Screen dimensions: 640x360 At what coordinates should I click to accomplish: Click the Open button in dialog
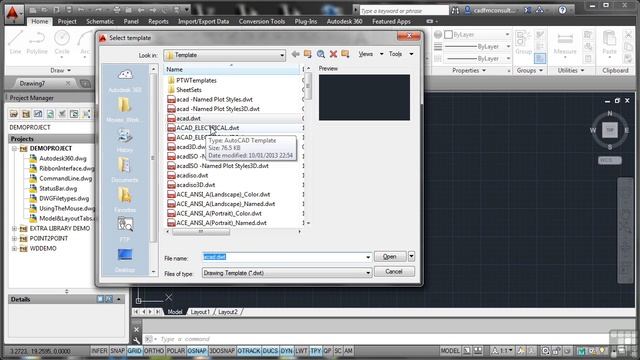tap(390, 256)
